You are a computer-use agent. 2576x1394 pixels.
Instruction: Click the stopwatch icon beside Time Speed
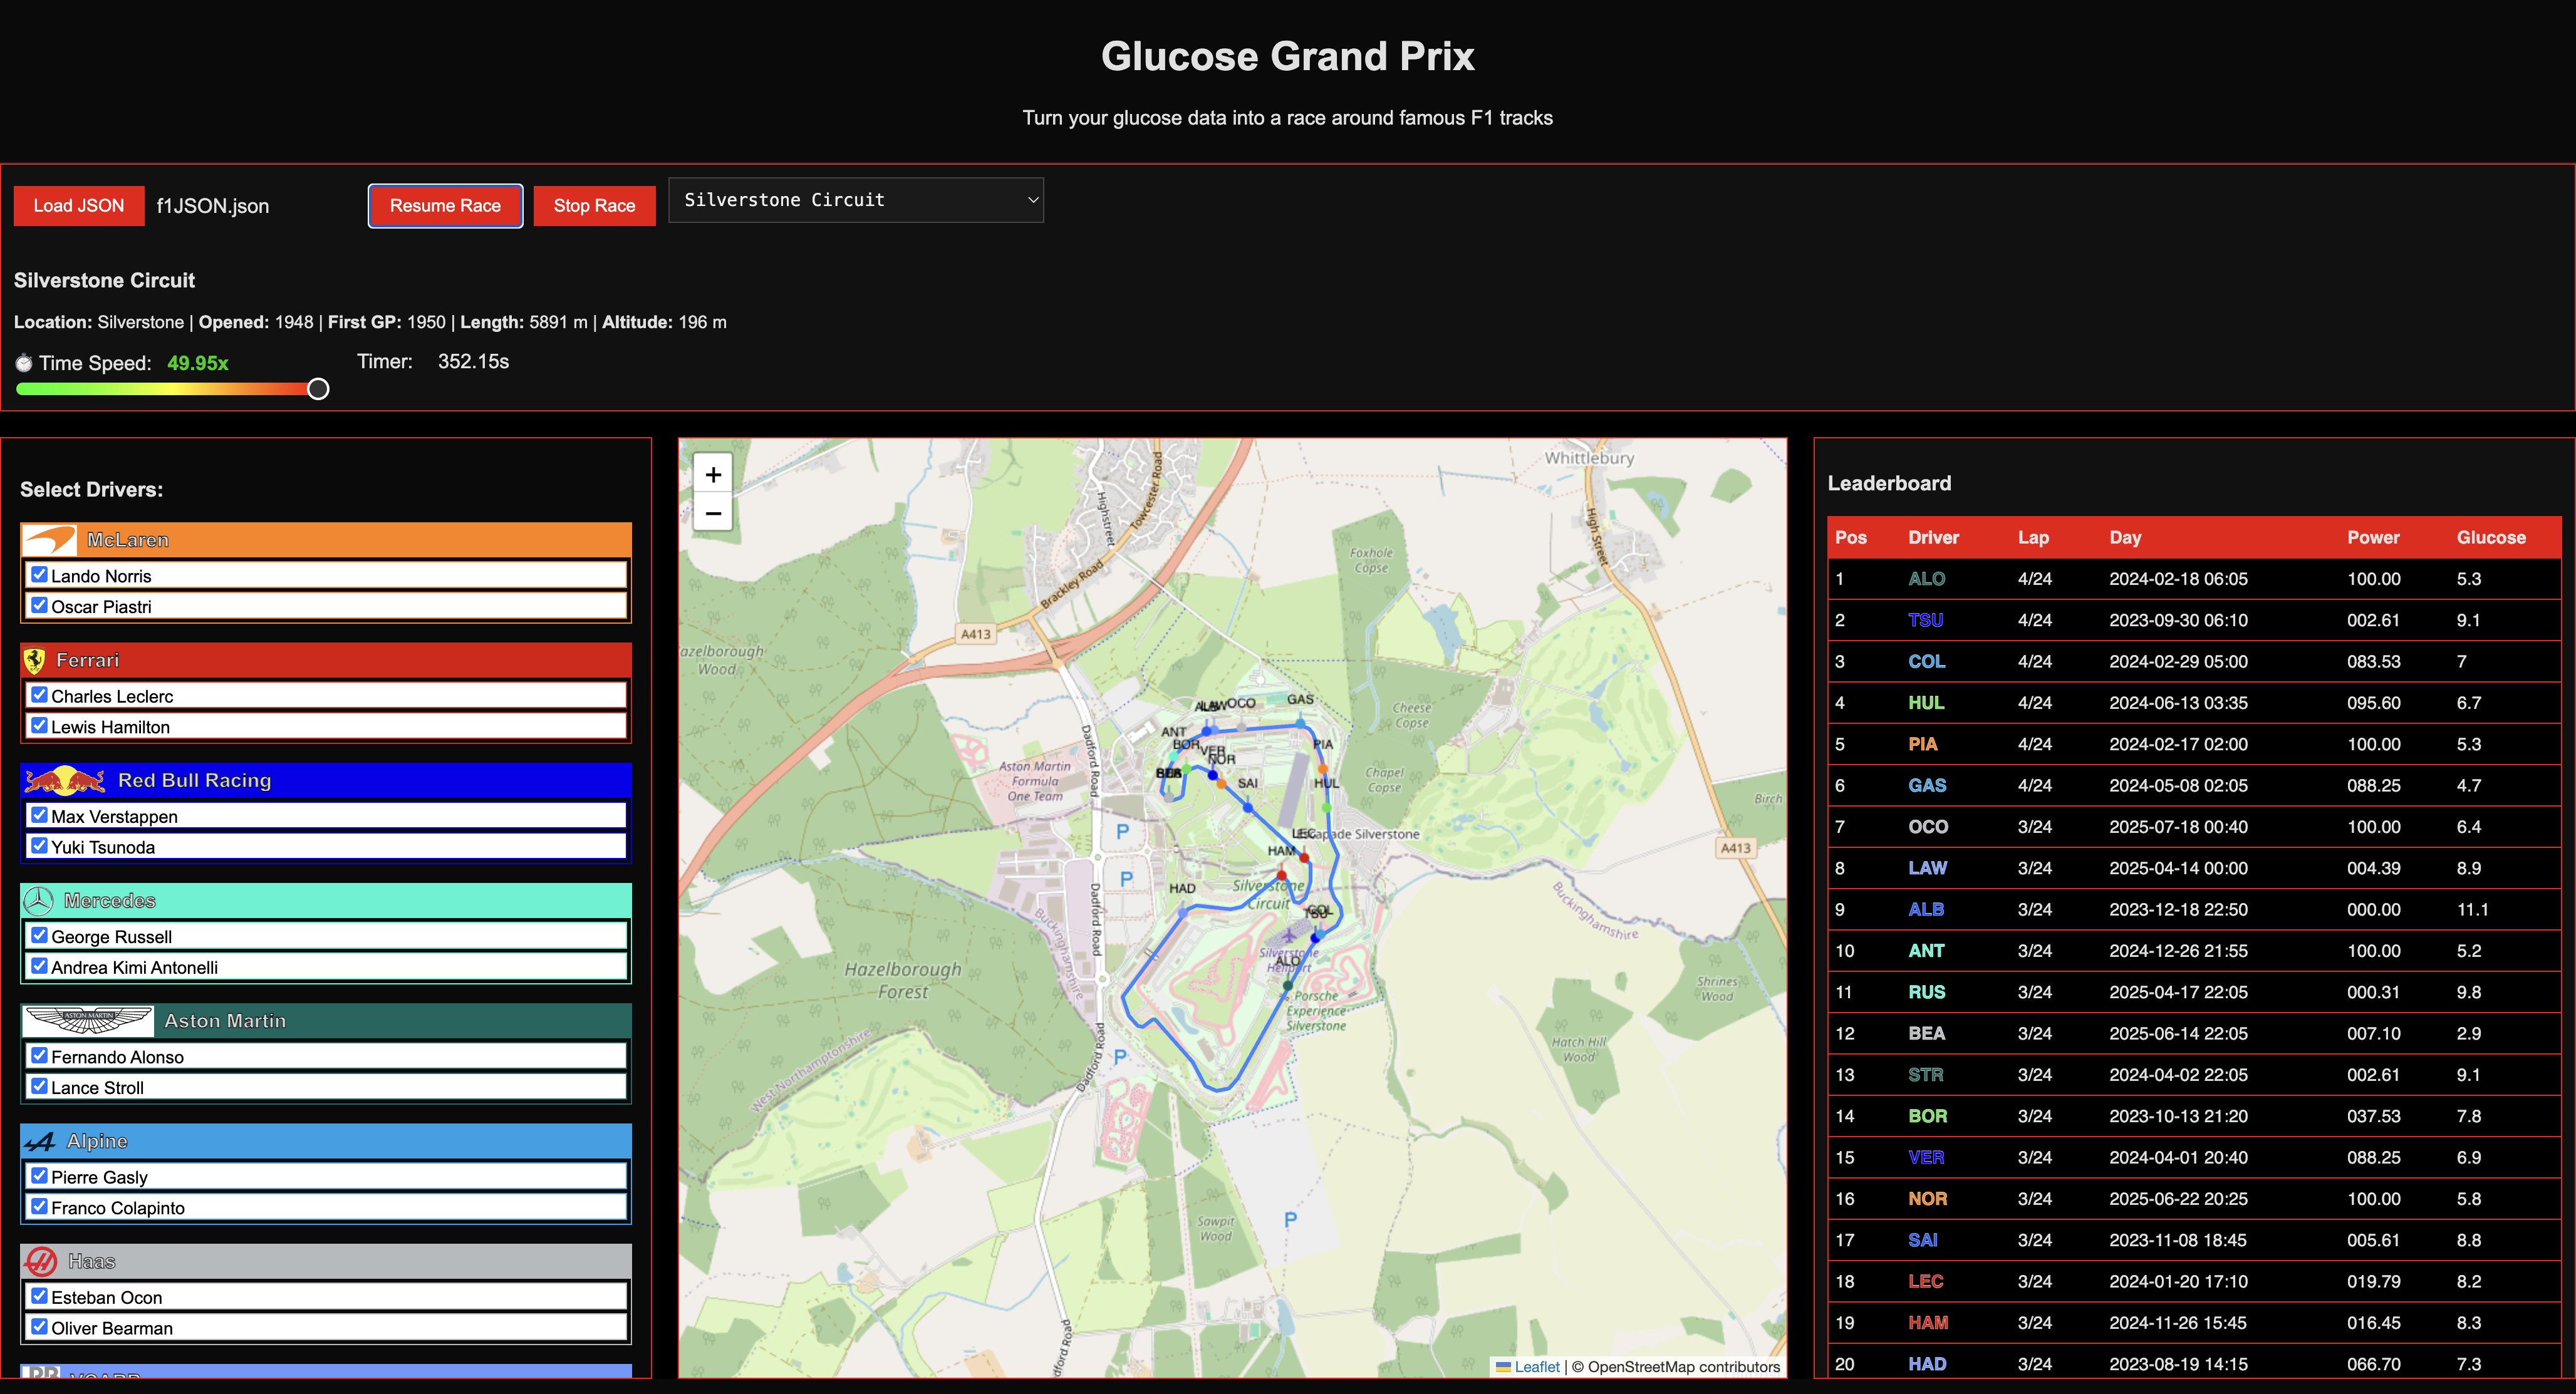24,363
